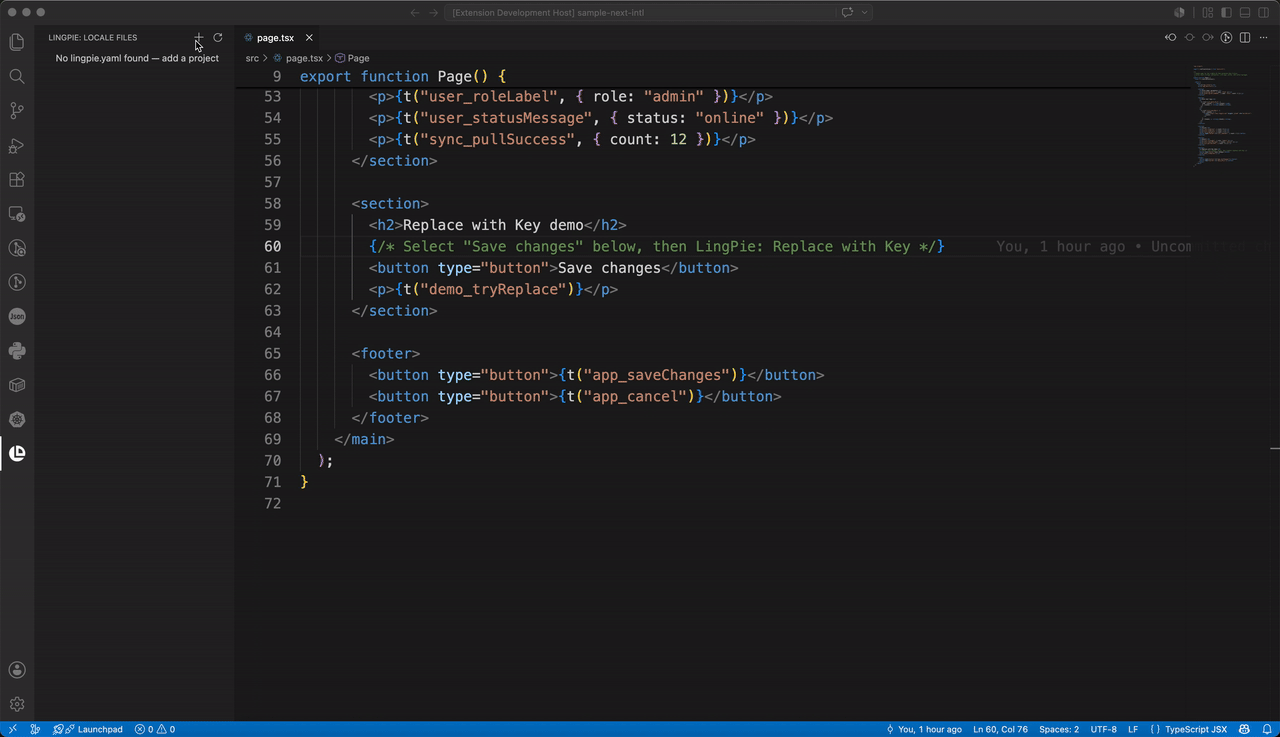Viewport: 1280px width, 737px height.
Task: Close the page.tsx tab
Action: pyautogui.click(x=311, y=38)
